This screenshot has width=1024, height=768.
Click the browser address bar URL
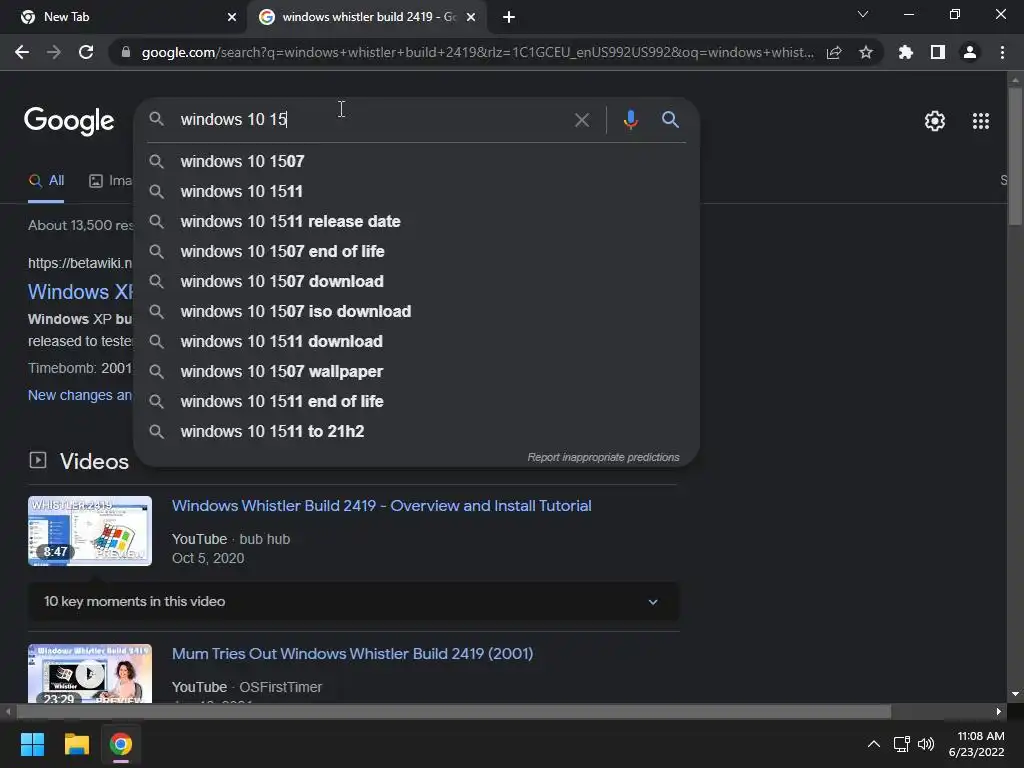click(477, 52)
